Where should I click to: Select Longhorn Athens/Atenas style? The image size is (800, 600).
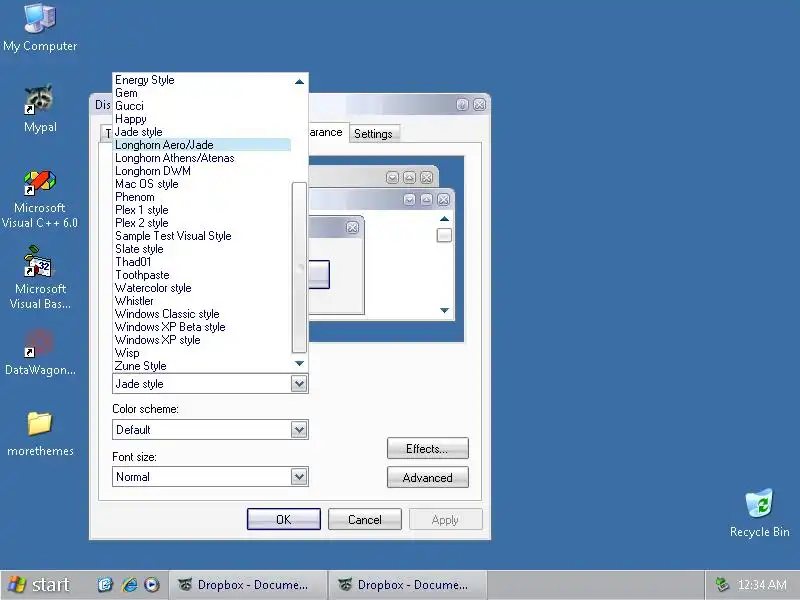coord(202,158)
